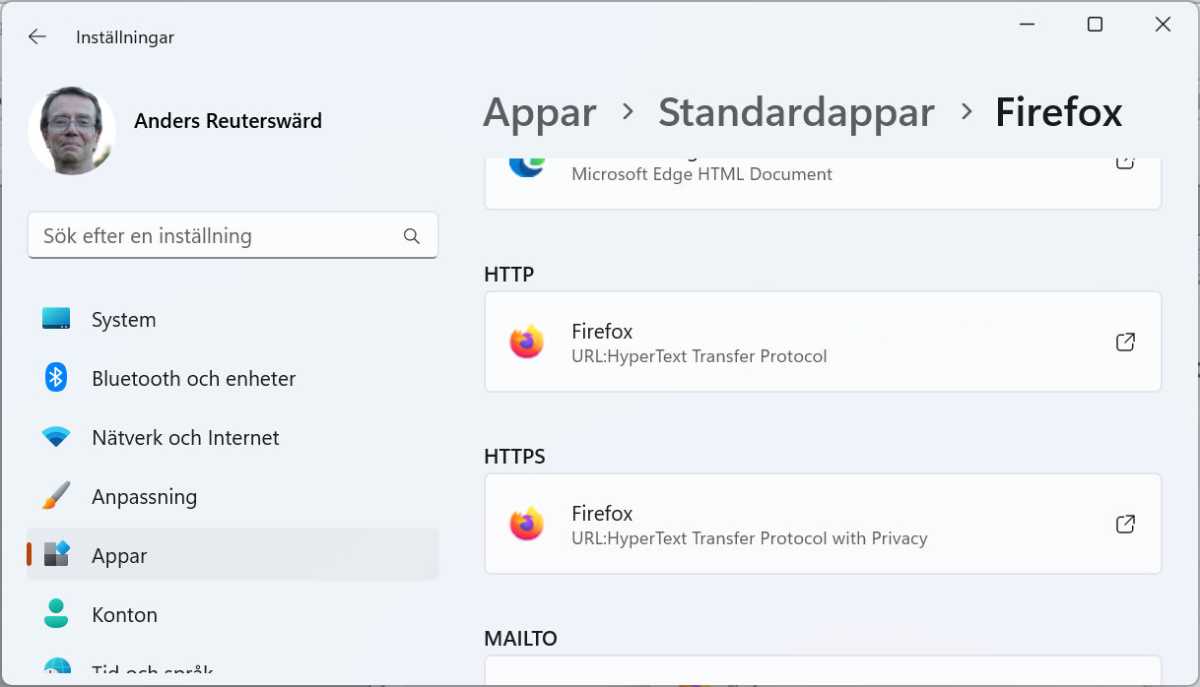The width and height of the screenshot is (1200, 687).
Task: Go to Nätverk och Internet
Action: (185, 438)
